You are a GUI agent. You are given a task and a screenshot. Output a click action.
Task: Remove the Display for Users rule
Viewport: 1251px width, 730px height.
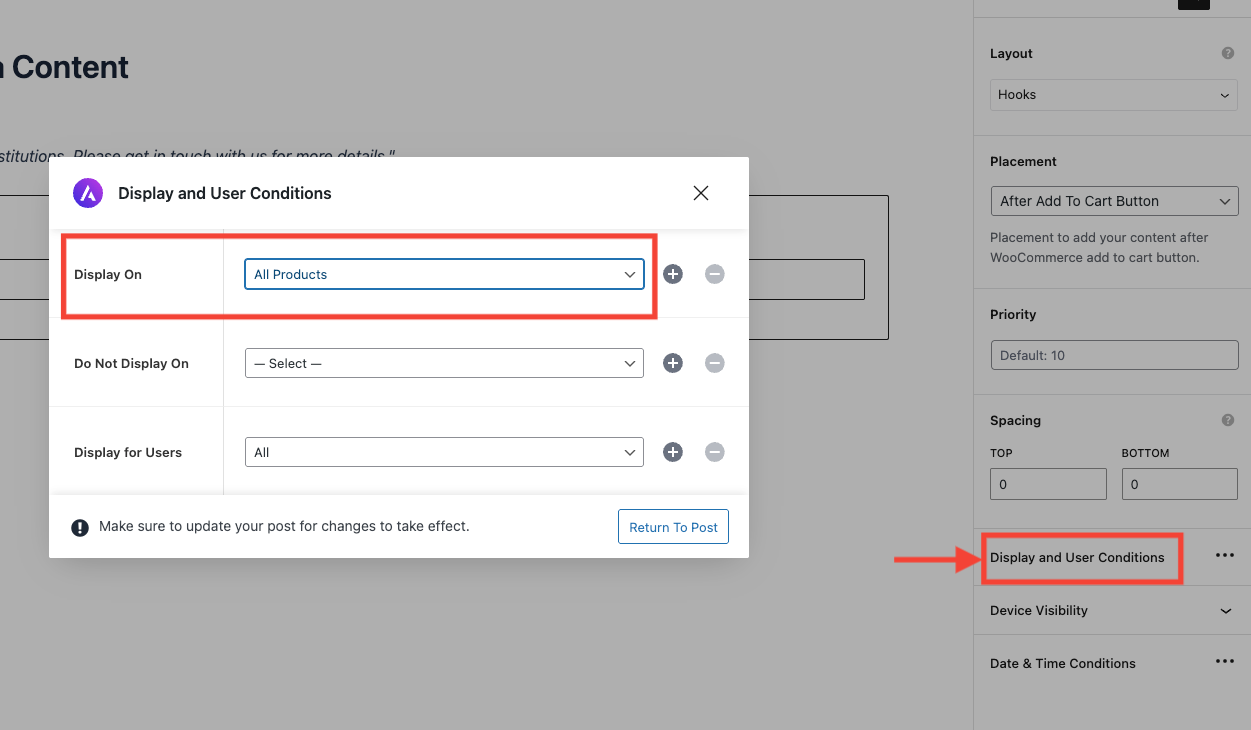click(714, 452)
